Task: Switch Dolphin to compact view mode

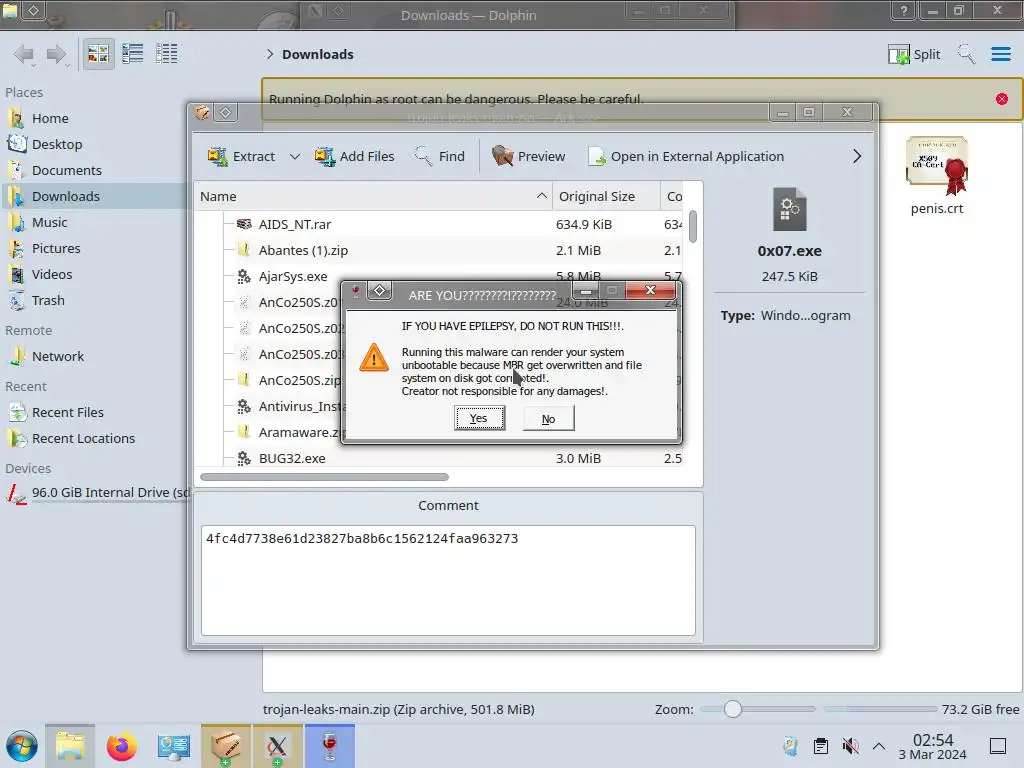Action: [133, 54]
